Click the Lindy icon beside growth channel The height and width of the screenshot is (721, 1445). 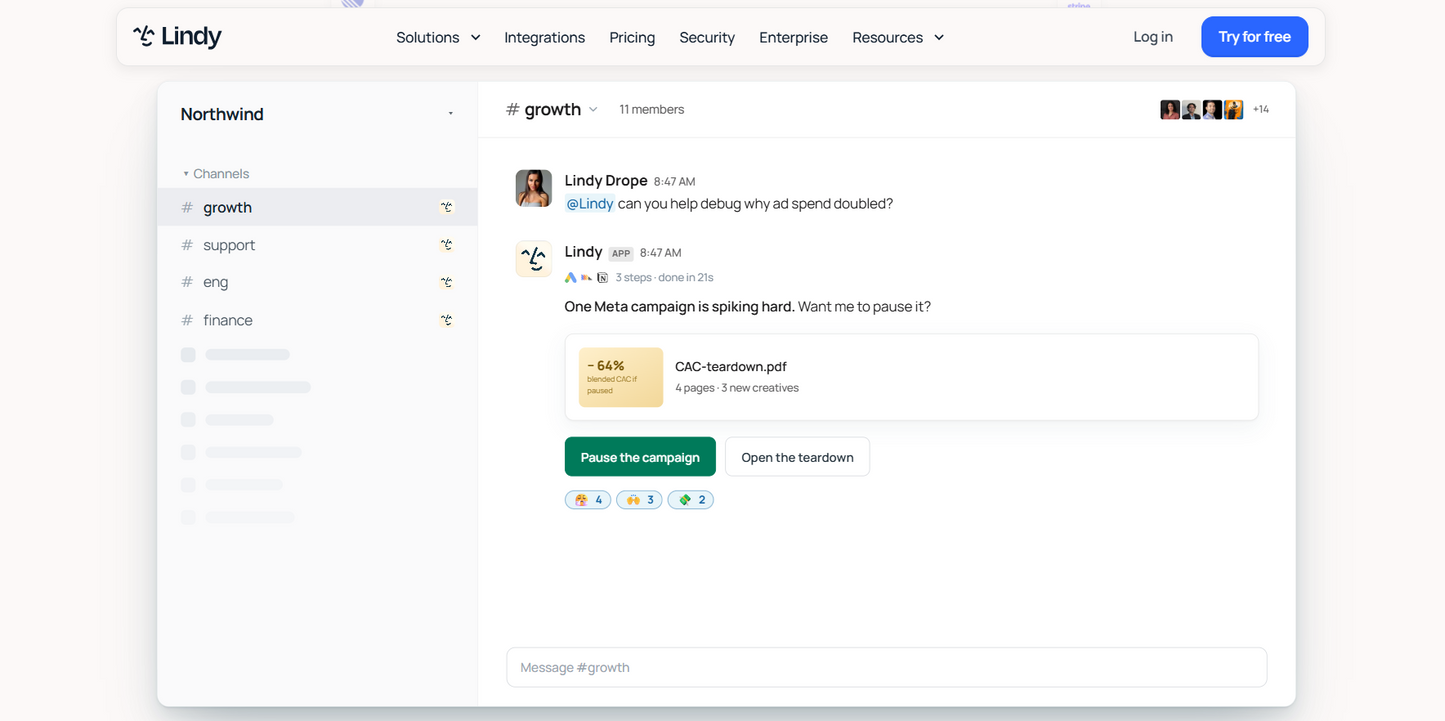coord(447,207)
